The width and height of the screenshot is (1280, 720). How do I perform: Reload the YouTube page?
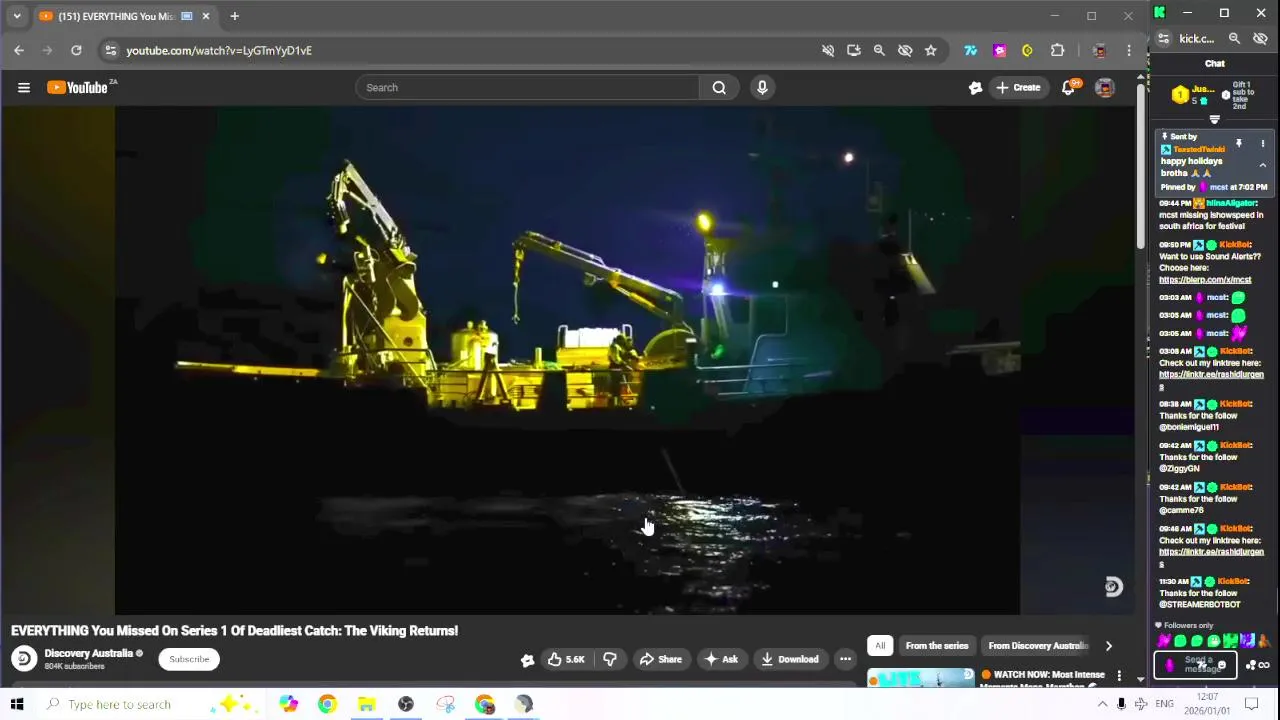point(76,50)
